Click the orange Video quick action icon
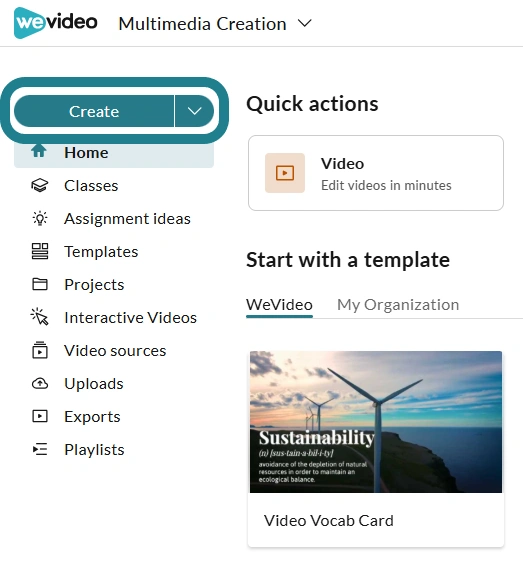This screenshot has height=561, width=523. (285, 173)
